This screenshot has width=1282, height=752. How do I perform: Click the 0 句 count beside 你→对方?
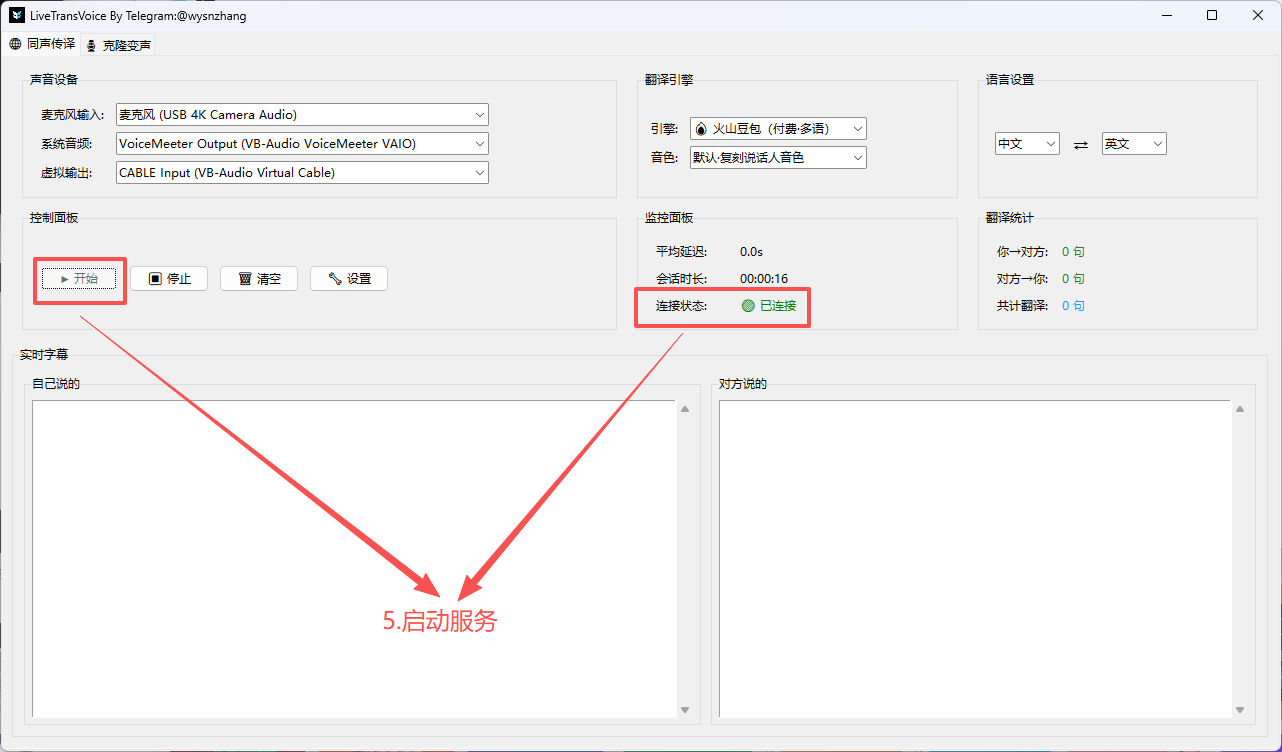[1073, 252]
